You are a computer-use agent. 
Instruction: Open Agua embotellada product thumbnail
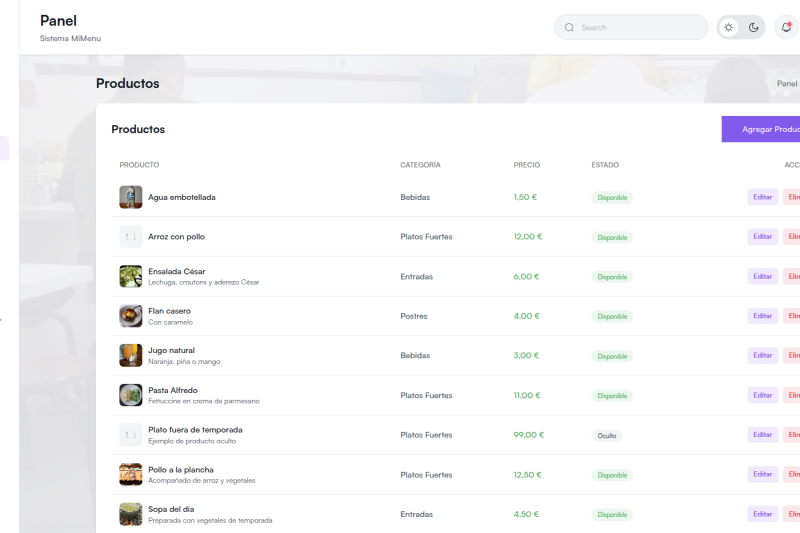coord(131,197)
